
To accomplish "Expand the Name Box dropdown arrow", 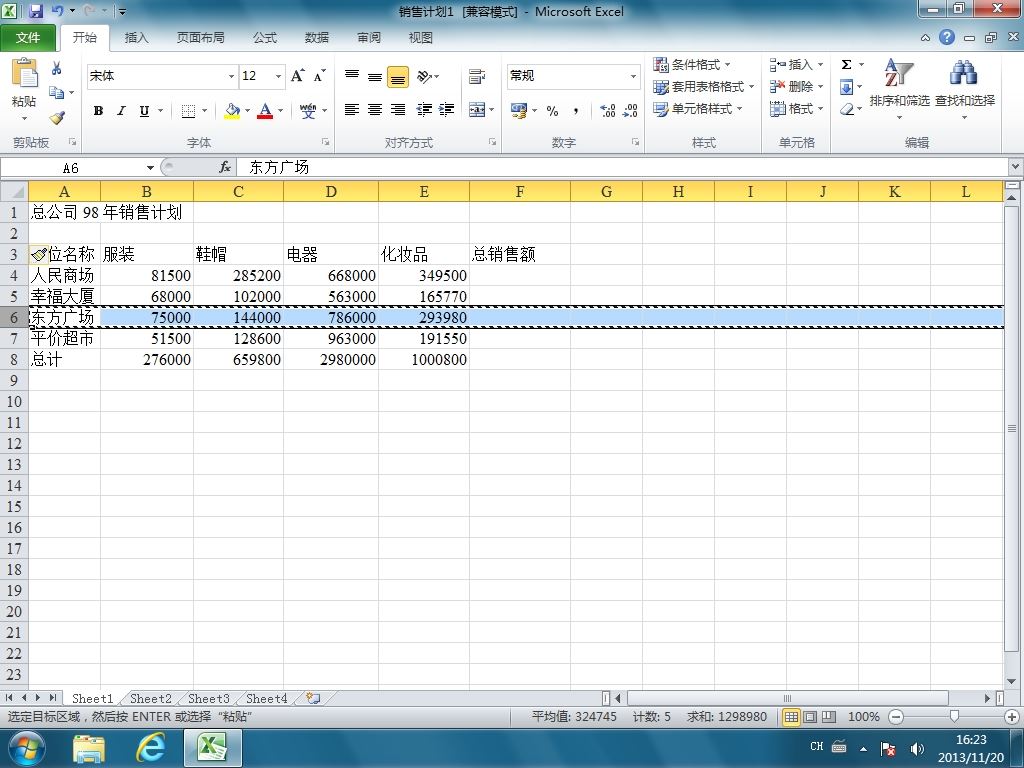I will click(150, 168).
